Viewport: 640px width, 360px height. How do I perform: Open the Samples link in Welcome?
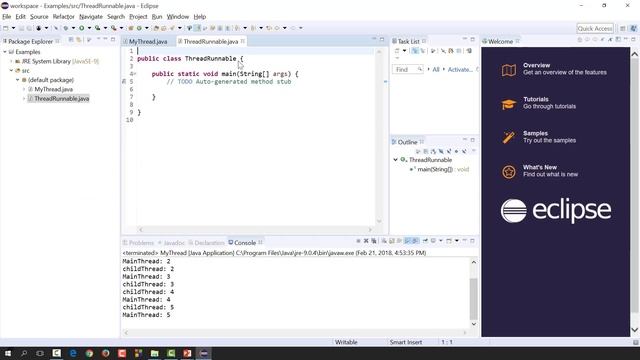click(536, 133)
